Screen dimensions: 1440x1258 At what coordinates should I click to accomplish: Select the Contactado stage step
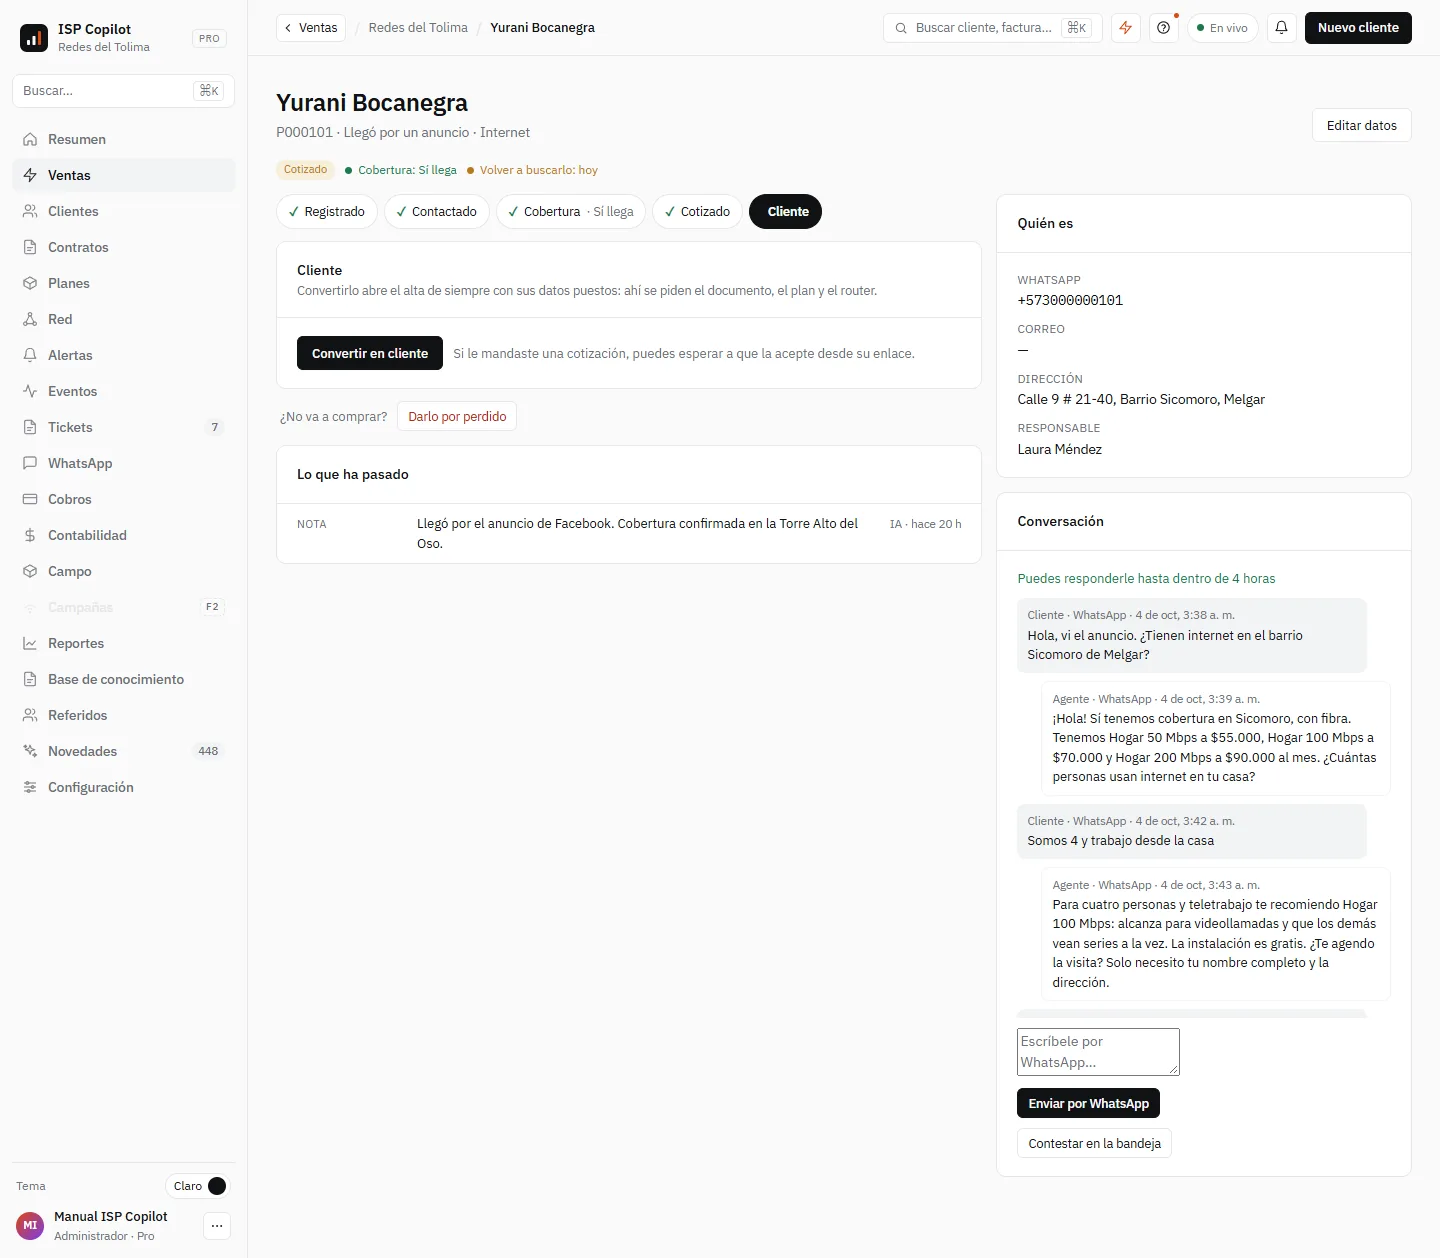[x=437, y=211]
